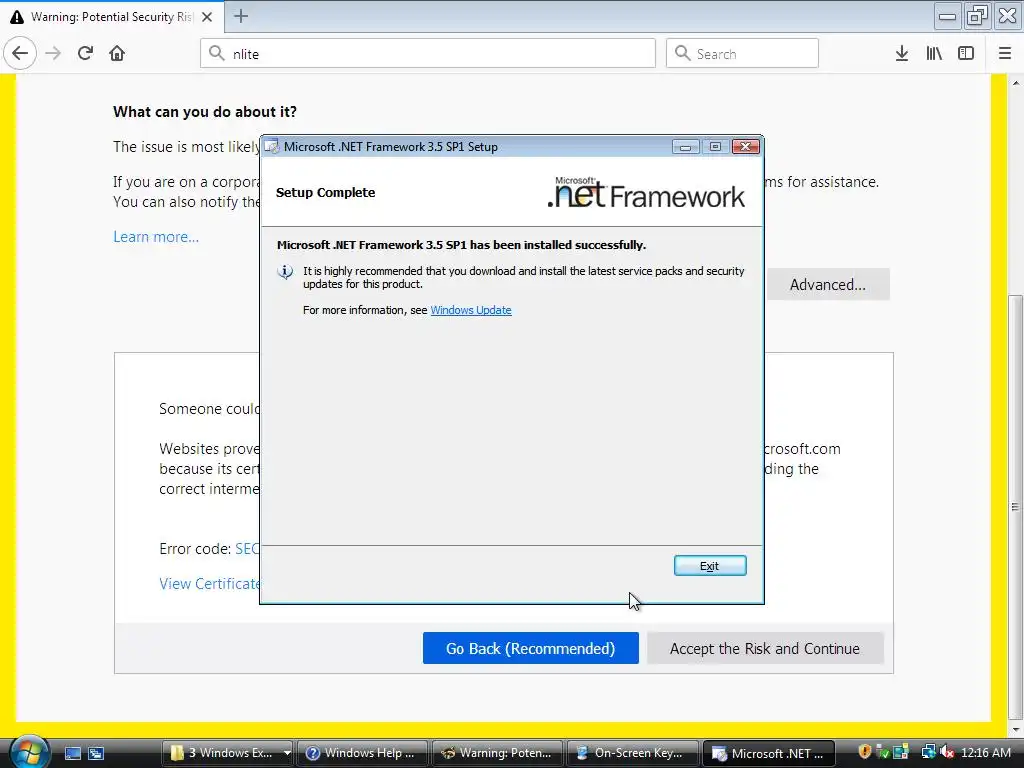Image resolution: width=1024 pixels, height=768 pixels.
Task: Click the muted volume tray icon
Action: tap(947, 752)
